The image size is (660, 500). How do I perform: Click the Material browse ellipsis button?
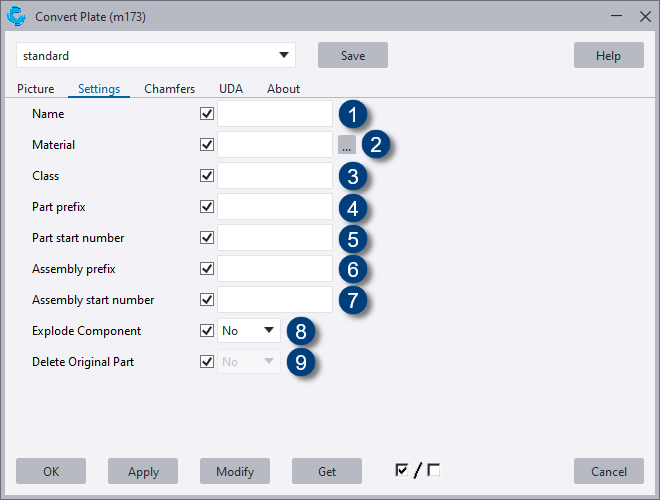[x=346, y=145]
